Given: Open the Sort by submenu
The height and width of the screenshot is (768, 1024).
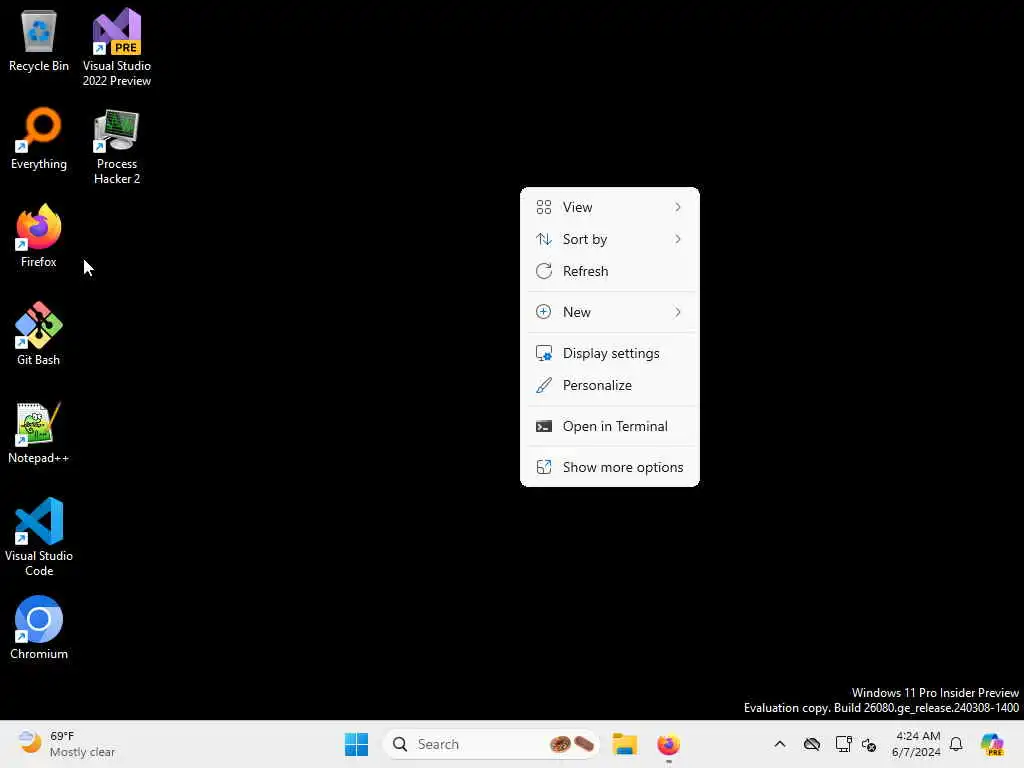Looking at the screenshot, I should coord(609,239).
